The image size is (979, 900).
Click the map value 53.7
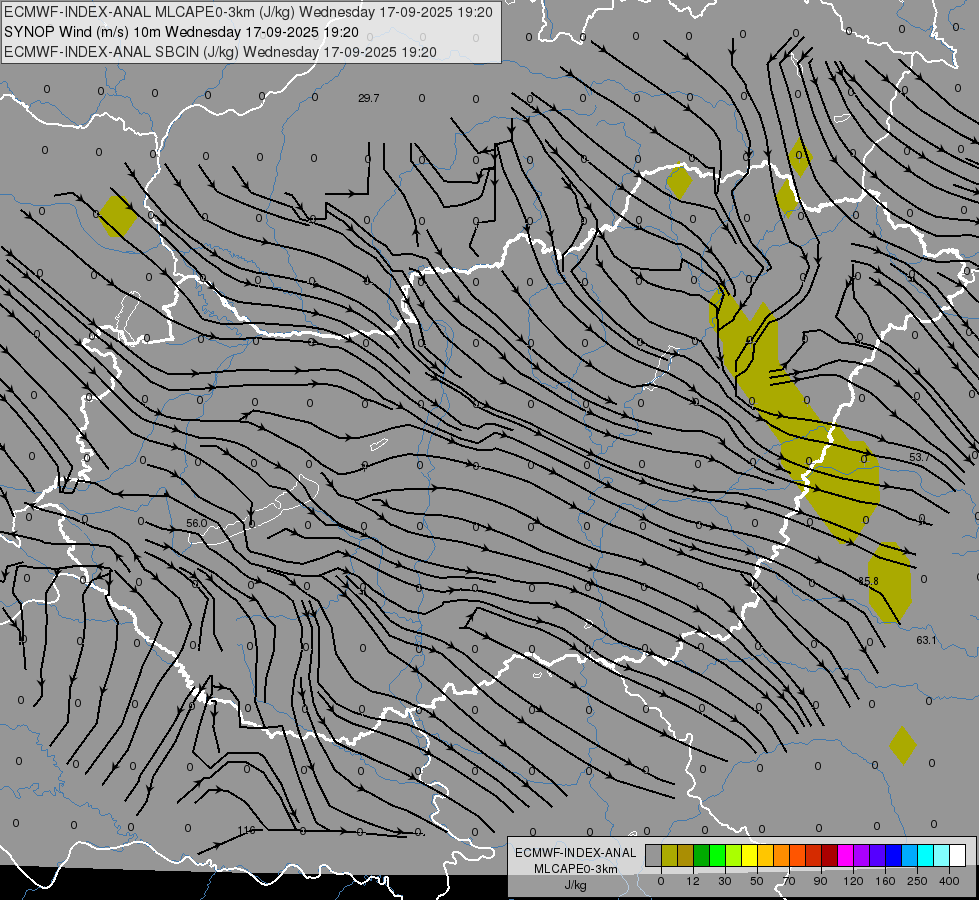tap(919, 457)
